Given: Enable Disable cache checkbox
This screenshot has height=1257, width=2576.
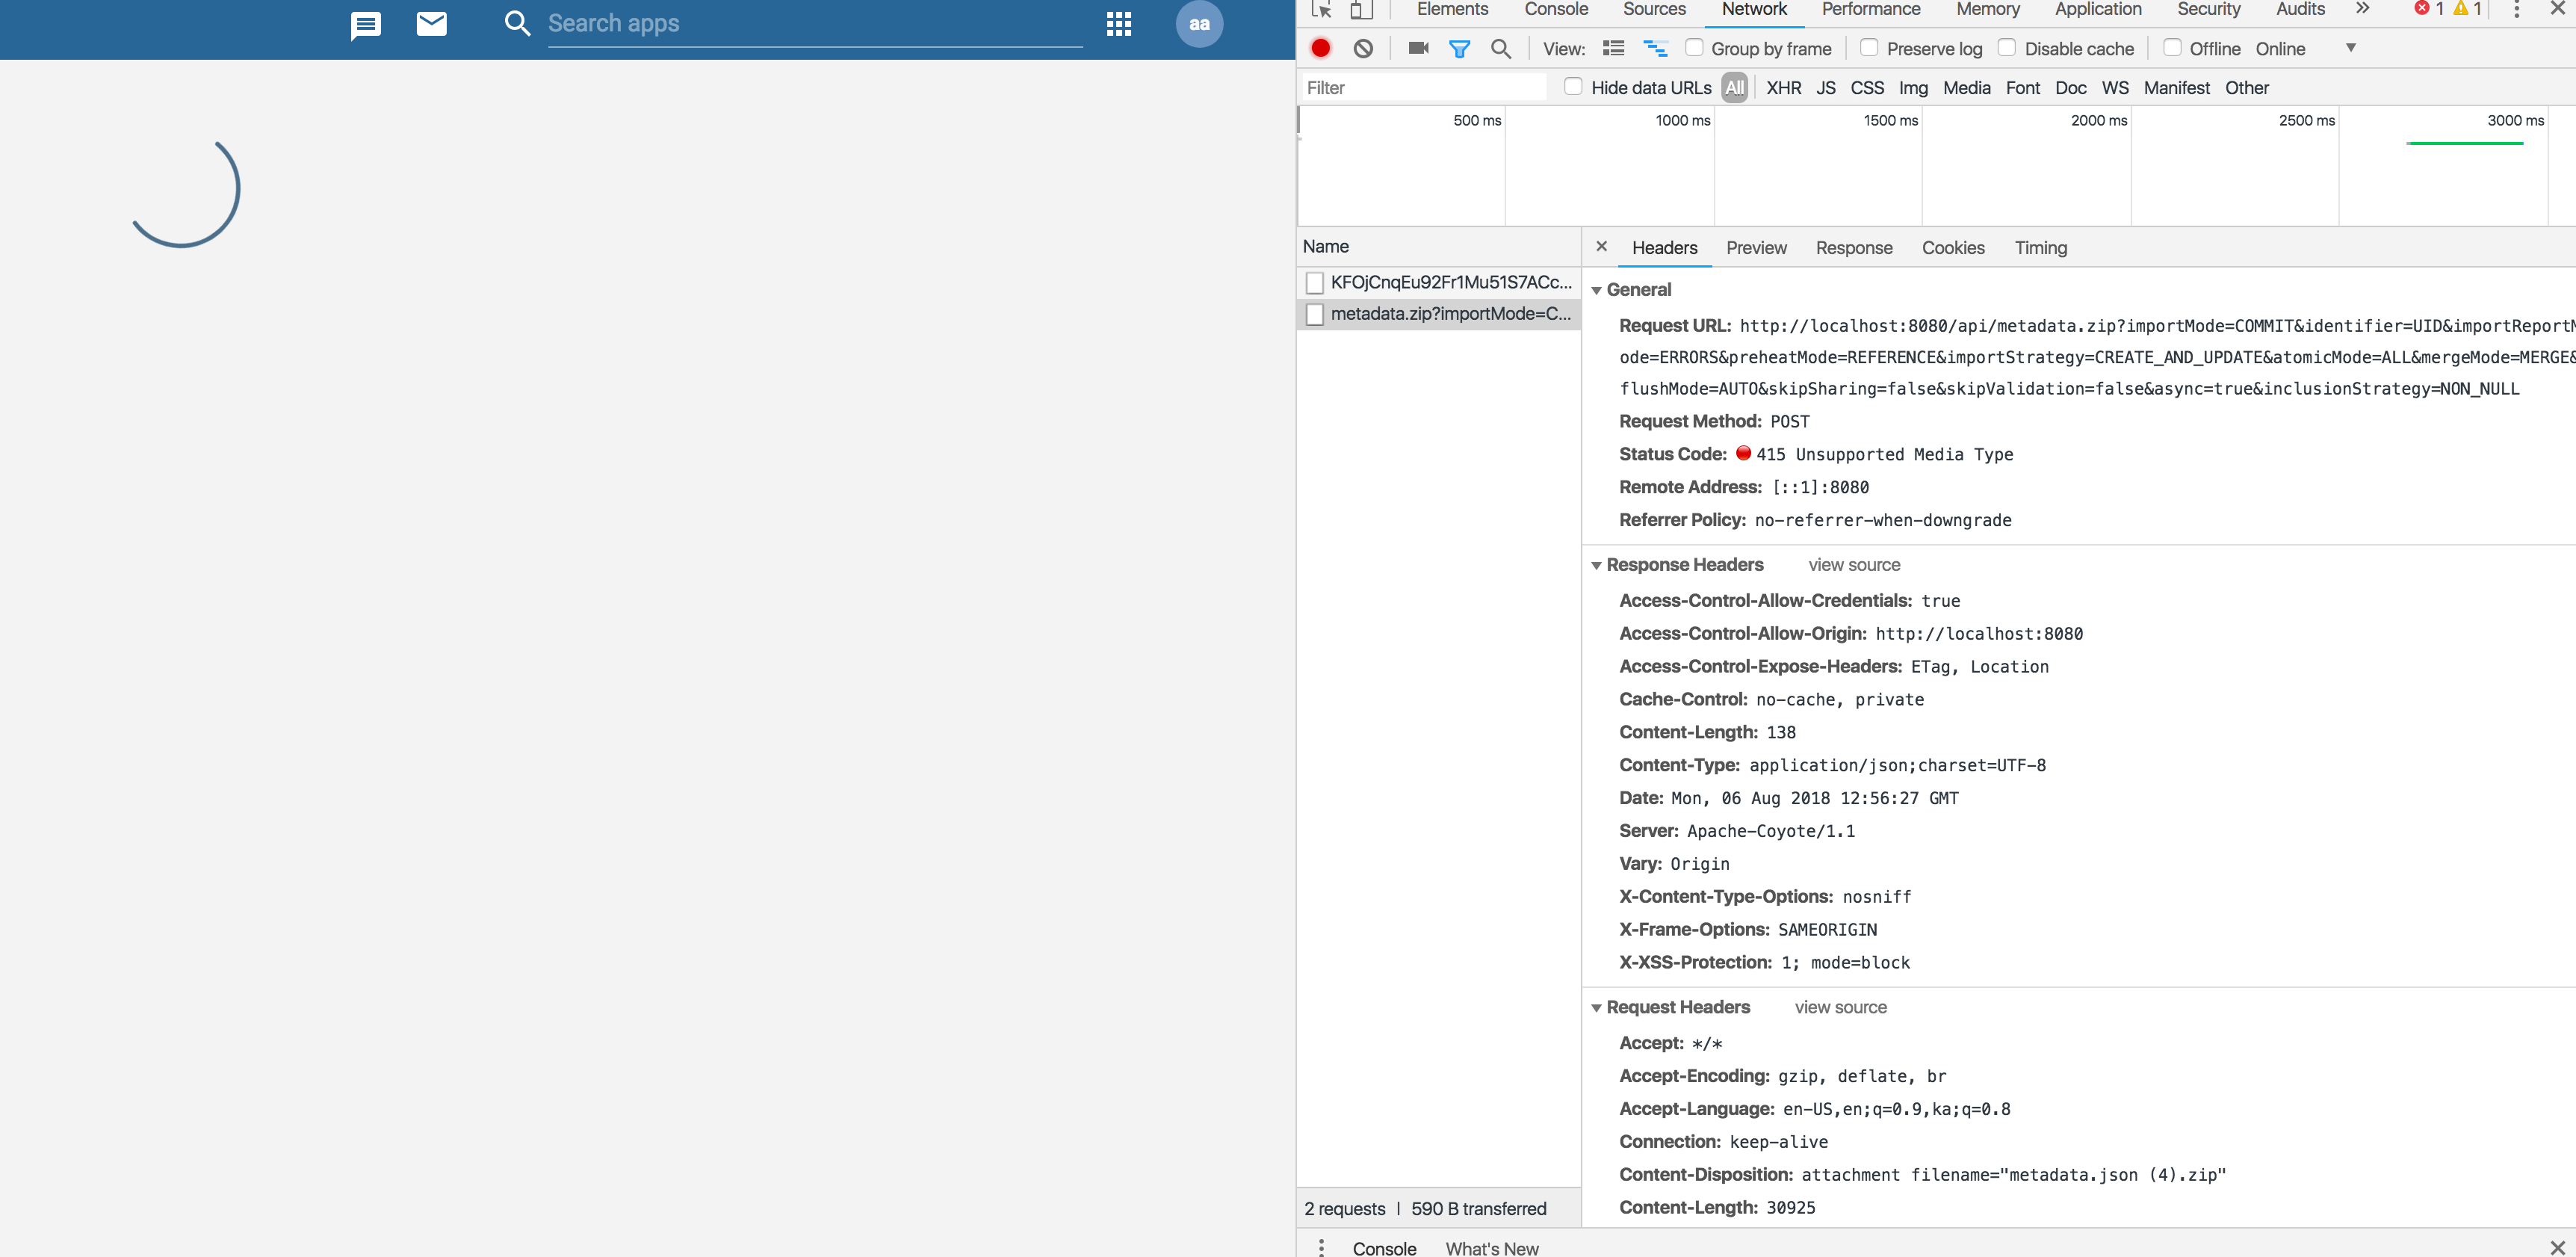Looking at the screenshot, I should click(2006, 48).
